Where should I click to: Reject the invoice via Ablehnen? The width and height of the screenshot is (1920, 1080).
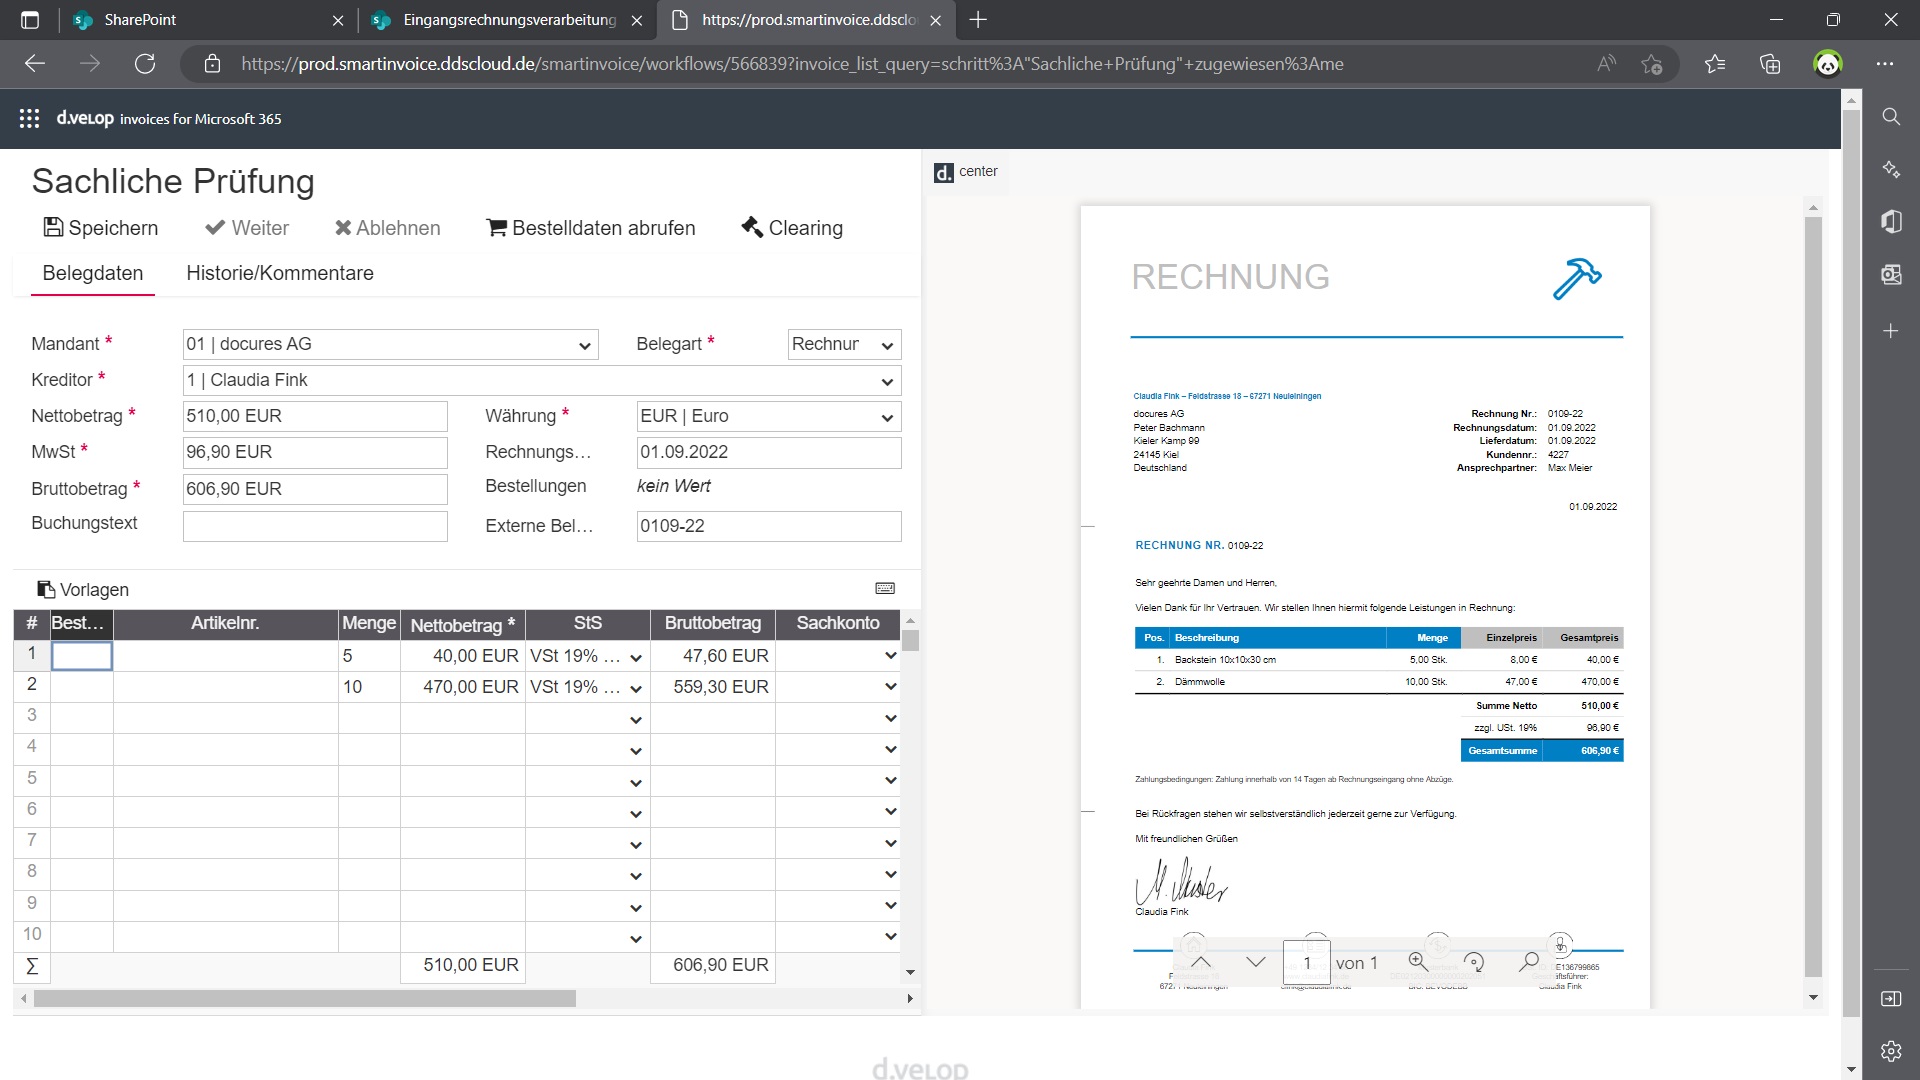(388, 228)
